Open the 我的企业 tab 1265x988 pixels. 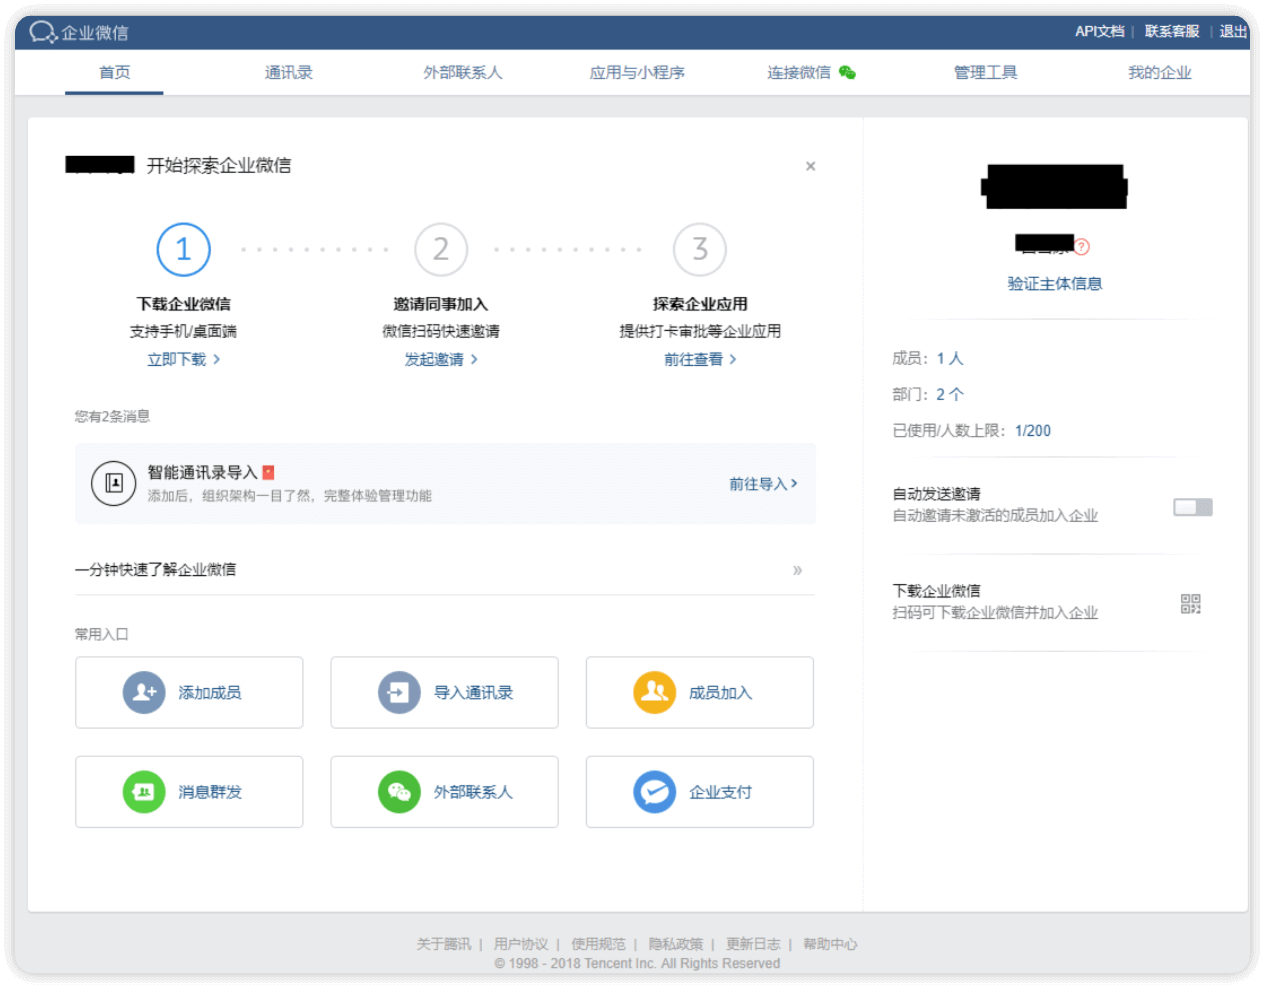[1160, 72]
